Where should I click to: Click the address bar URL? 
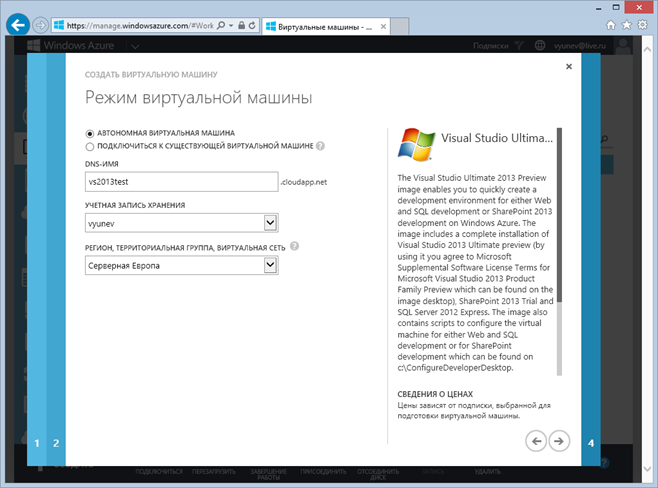point(140,26)
